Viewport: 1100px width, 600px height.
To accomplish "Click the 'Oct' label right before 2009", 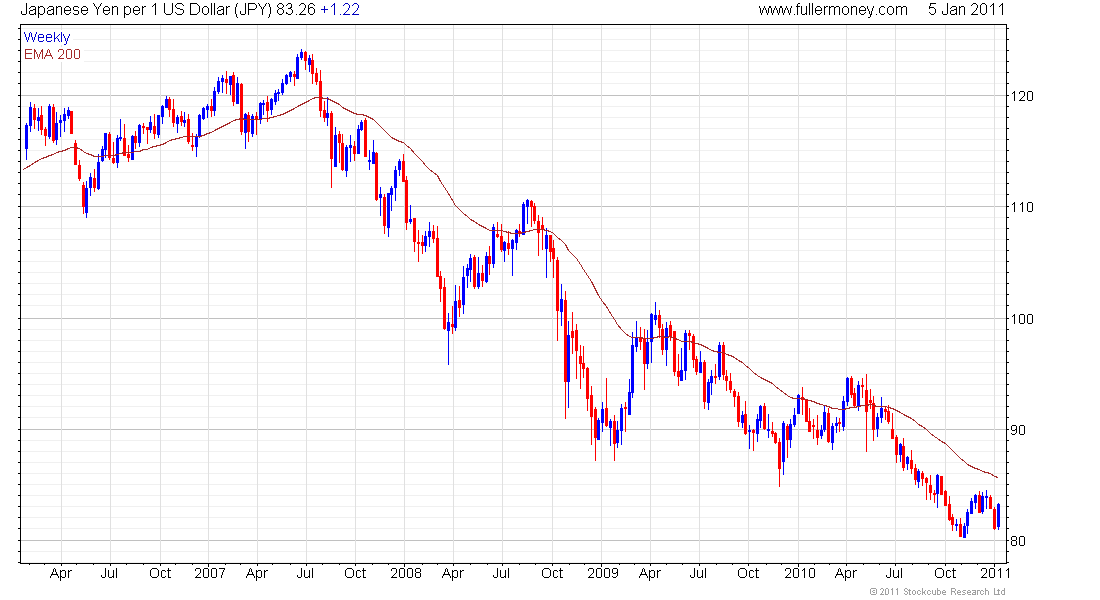I will [552, 573].
